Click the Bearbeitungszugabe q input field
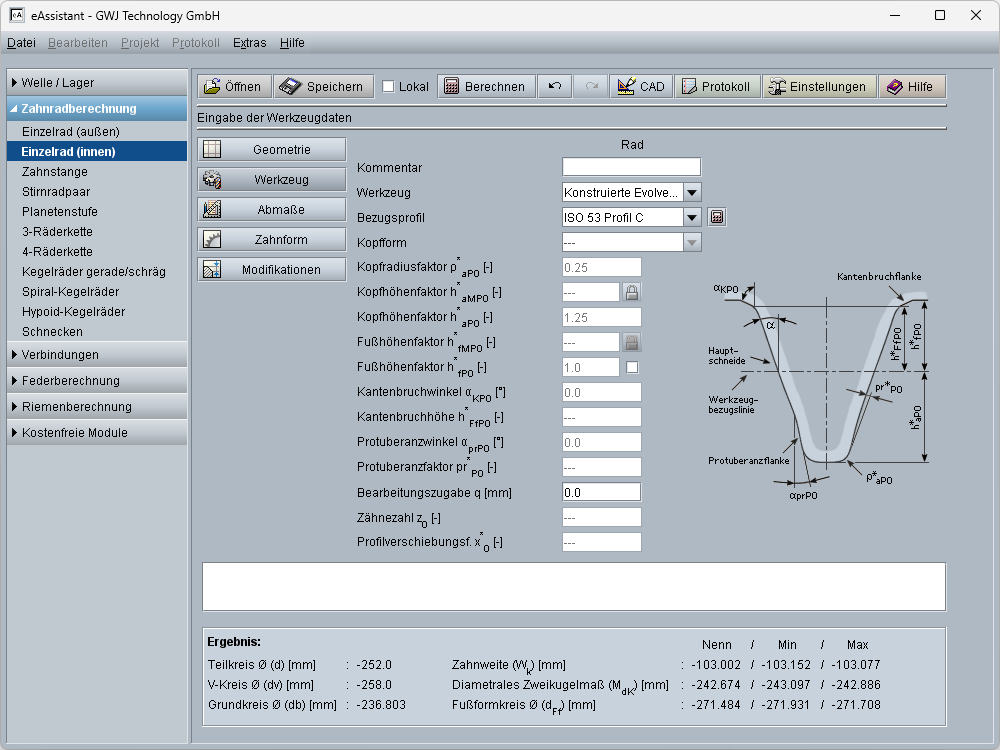The image size is (1000, 750). point(601,492)
